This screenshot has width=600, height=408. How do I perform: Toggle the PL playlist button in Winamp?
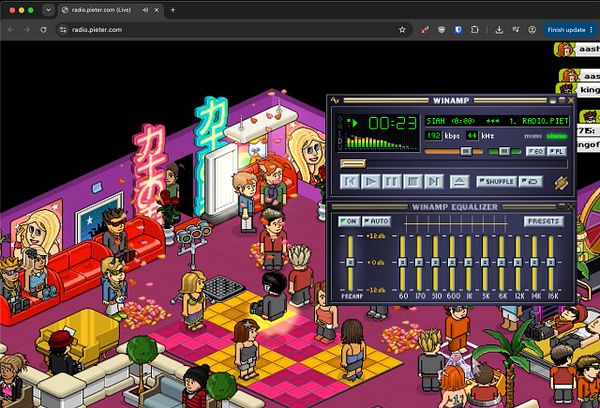557,151
